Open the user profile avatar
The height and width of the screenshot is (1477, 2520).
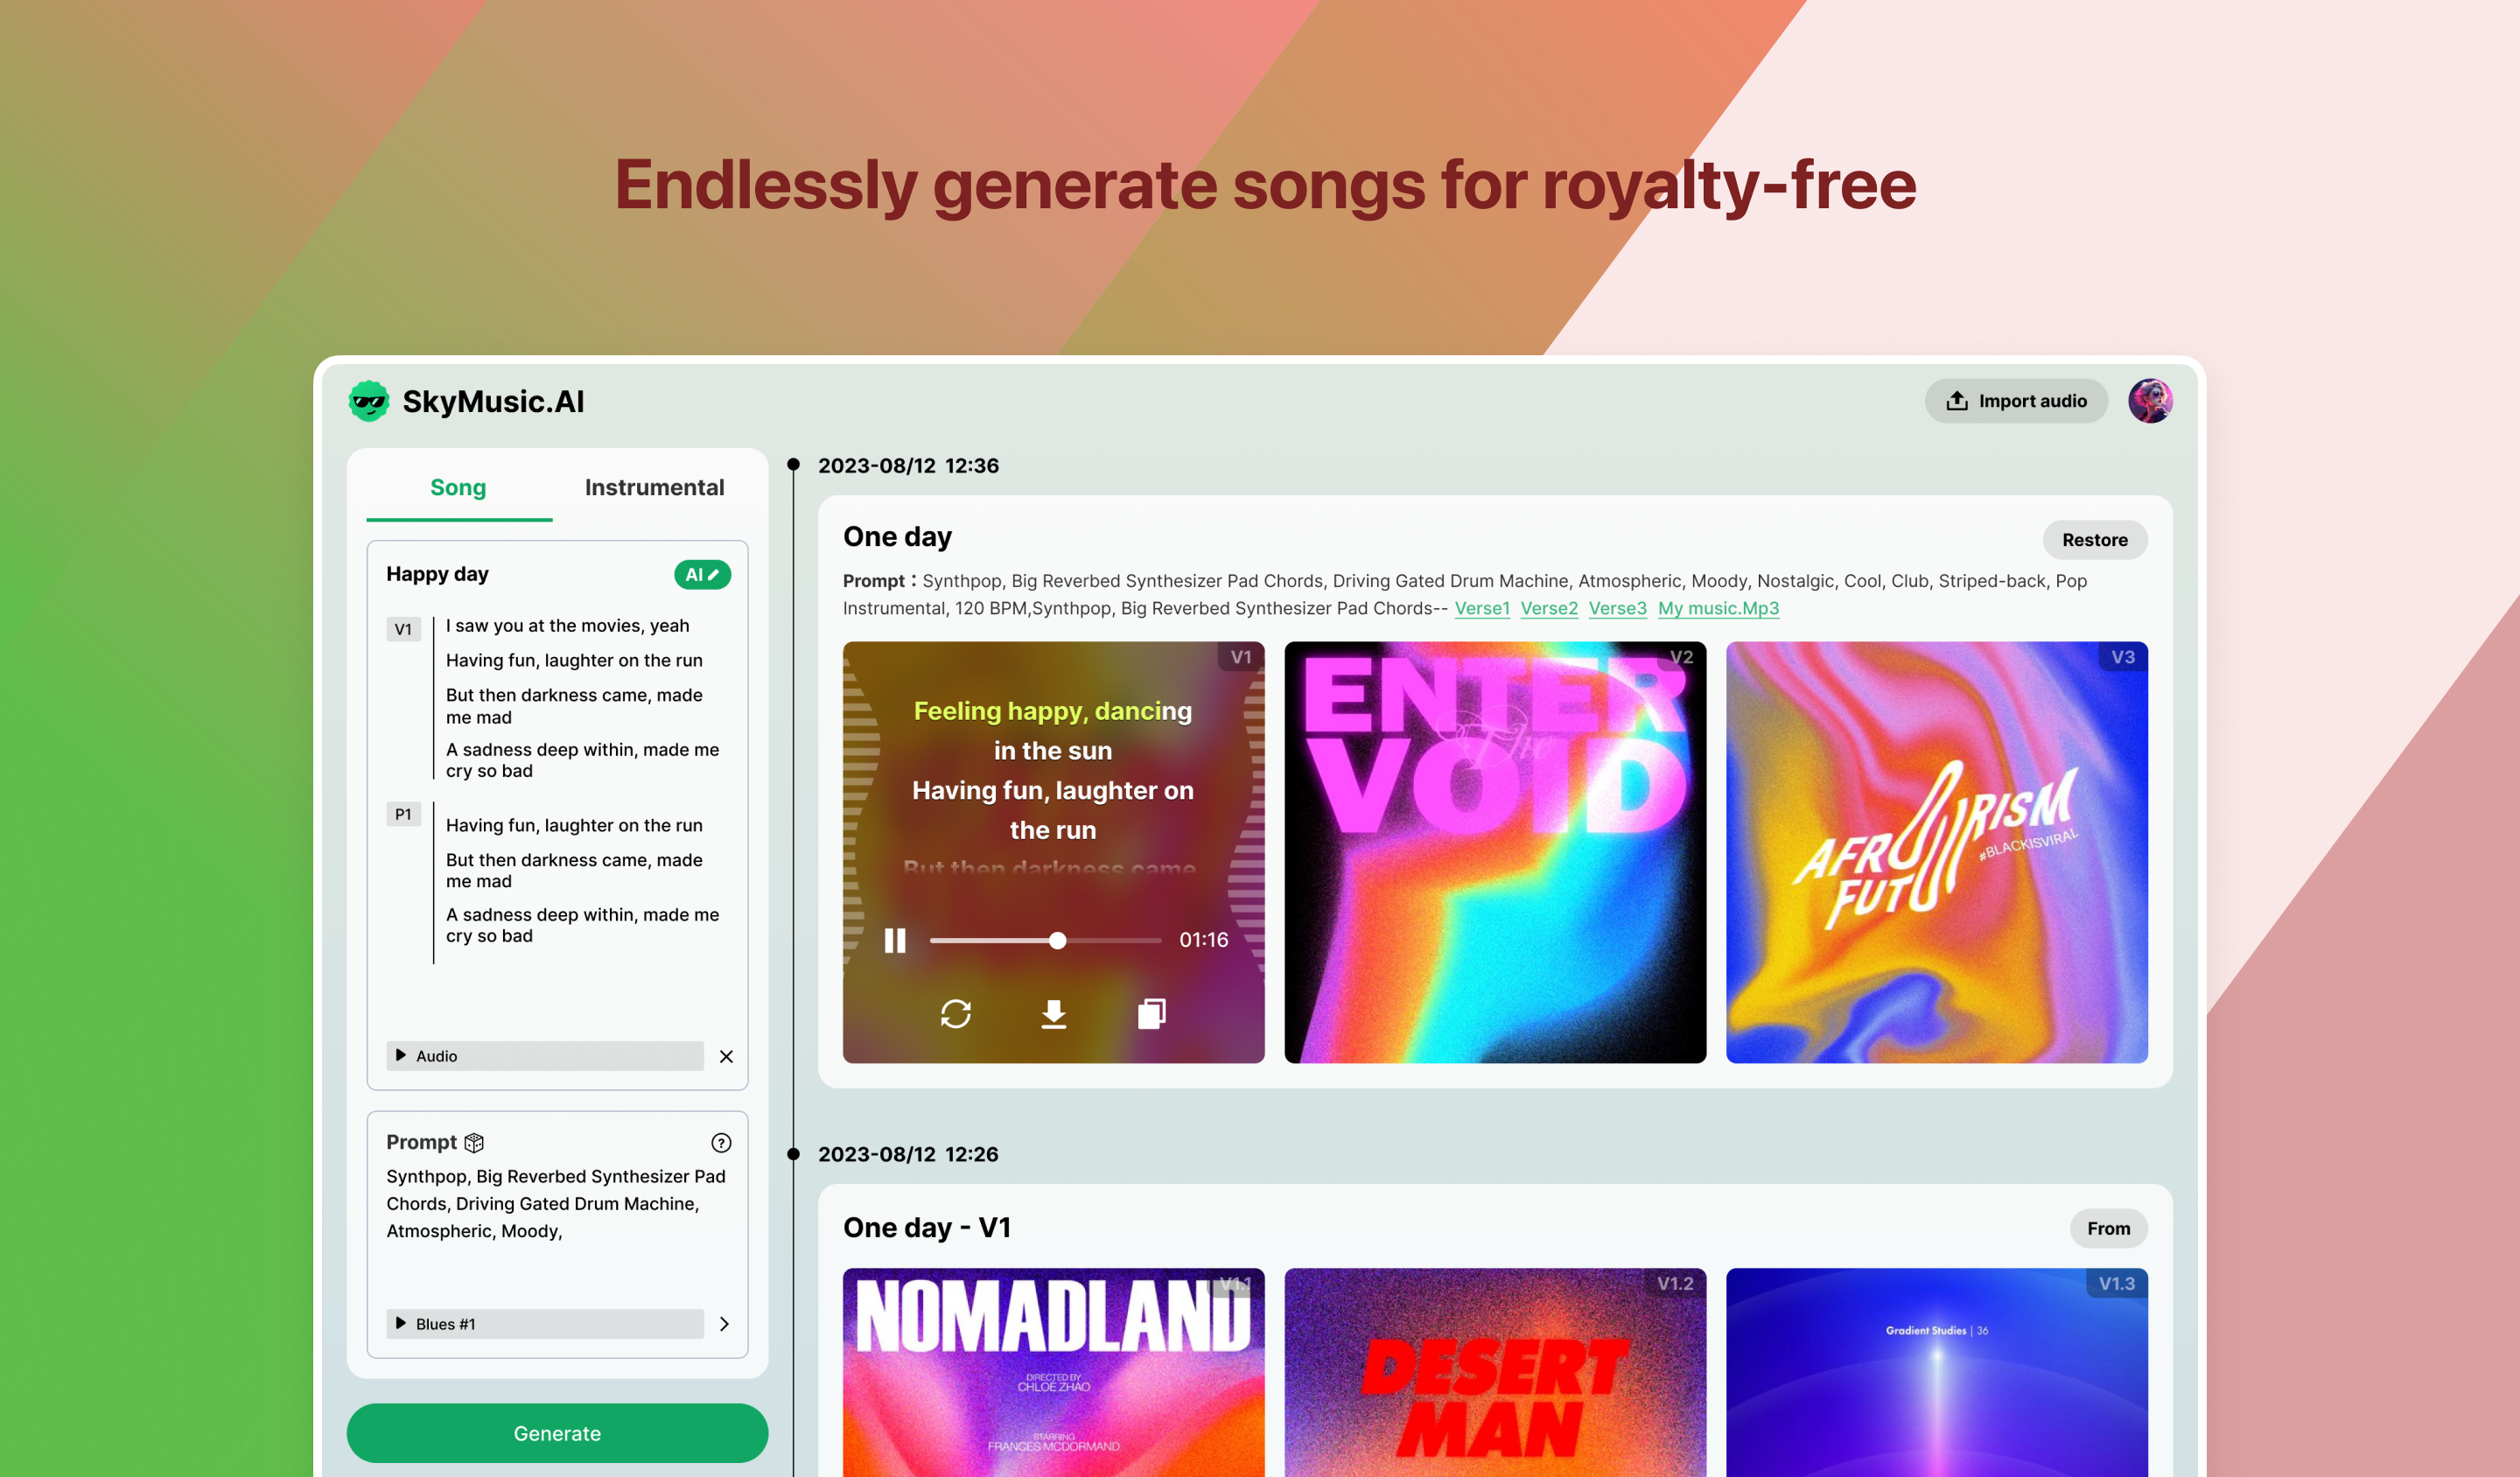pyautogui.click(x=2150, y=401)
